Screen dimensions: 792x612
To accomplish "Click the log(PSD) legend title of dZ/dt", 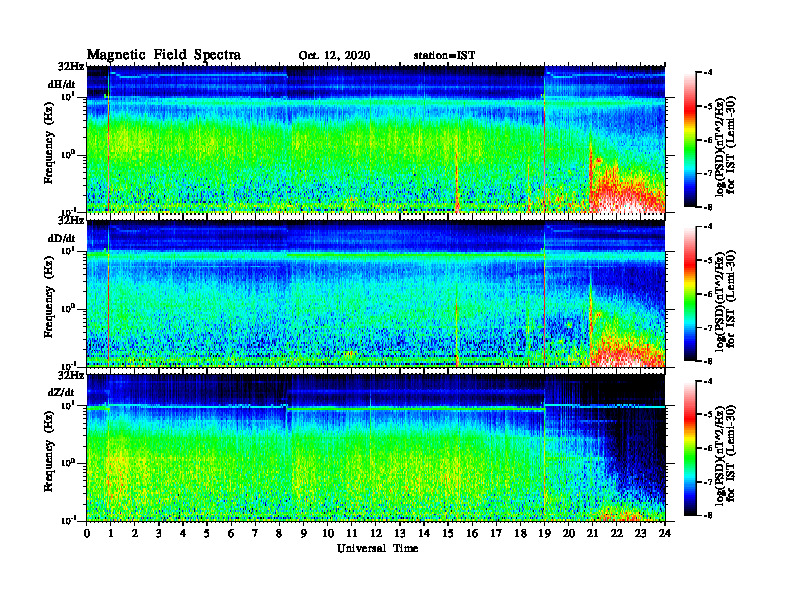I will point(725,454).
